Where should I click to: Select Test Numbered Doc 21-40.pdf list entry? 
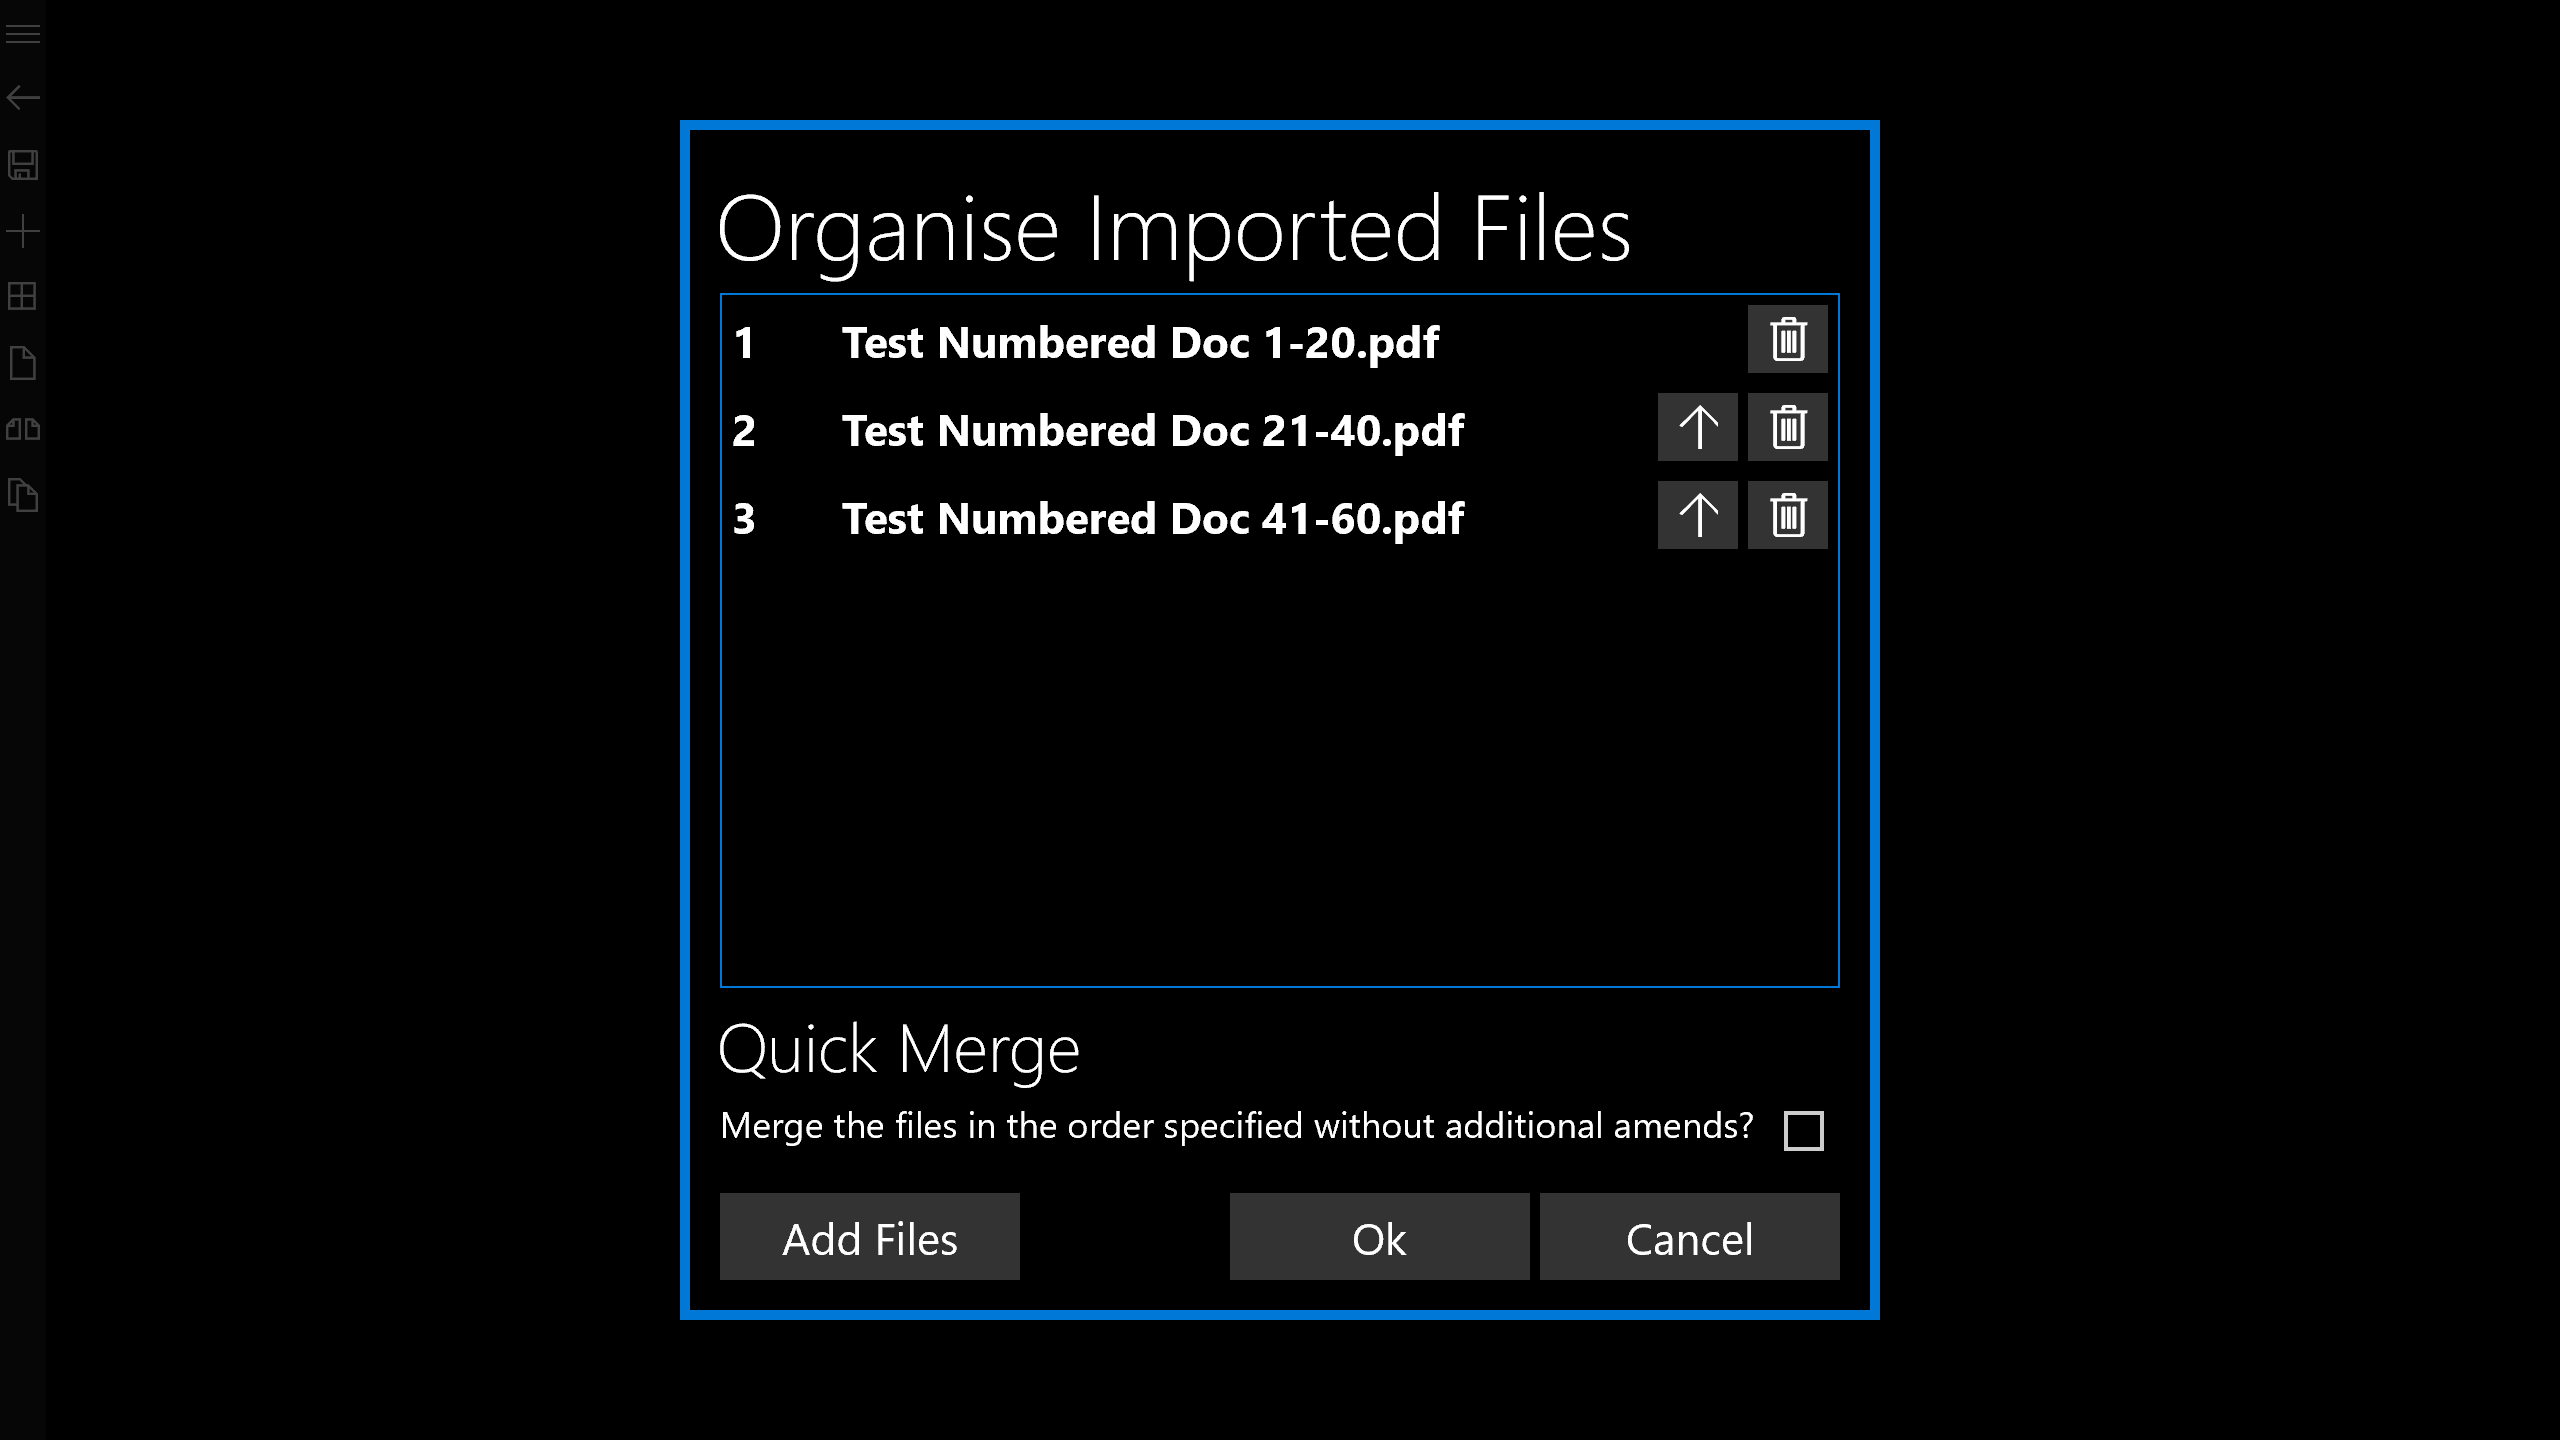click(1152, 431)
